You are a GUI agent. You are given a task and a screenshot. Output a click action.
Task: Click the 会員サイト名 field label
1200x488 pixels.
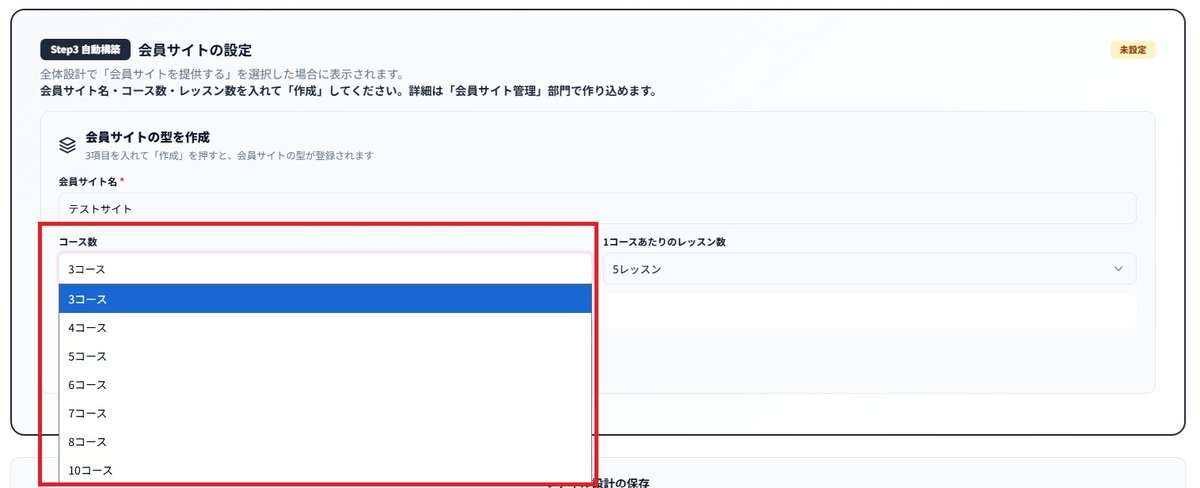(x=88, y=181)
